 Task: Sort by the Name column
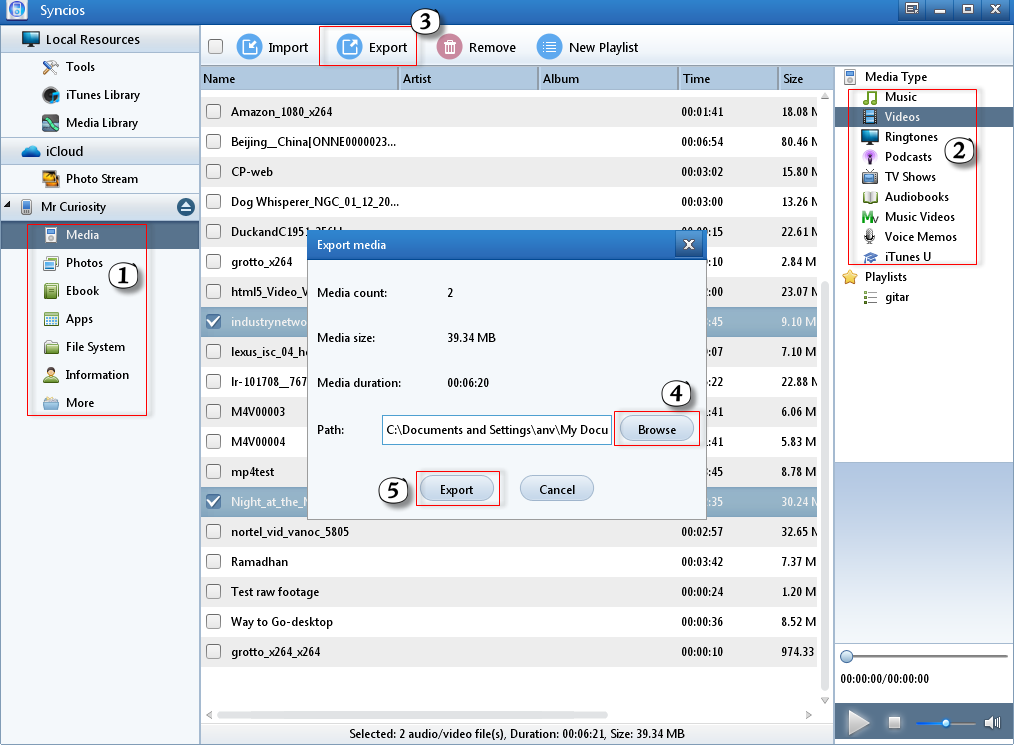[300, 79]
